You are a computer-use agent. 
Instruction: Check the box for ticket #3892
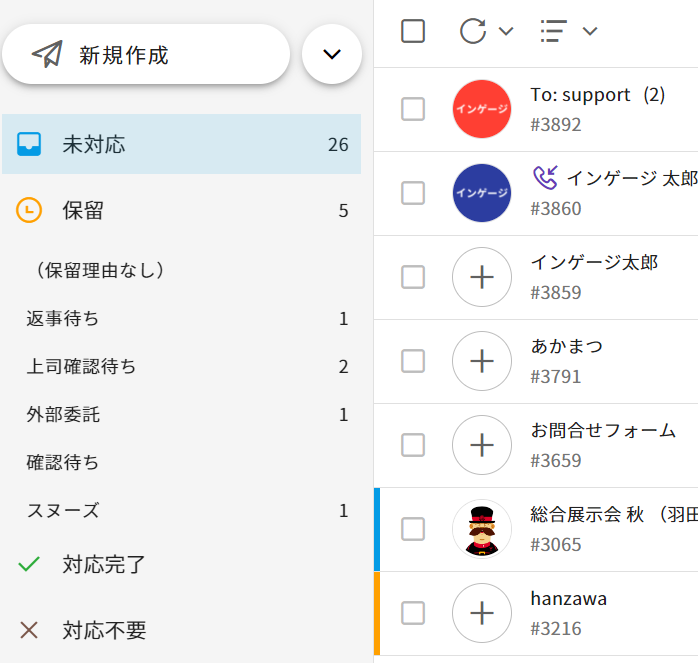[x=413, y=109]
